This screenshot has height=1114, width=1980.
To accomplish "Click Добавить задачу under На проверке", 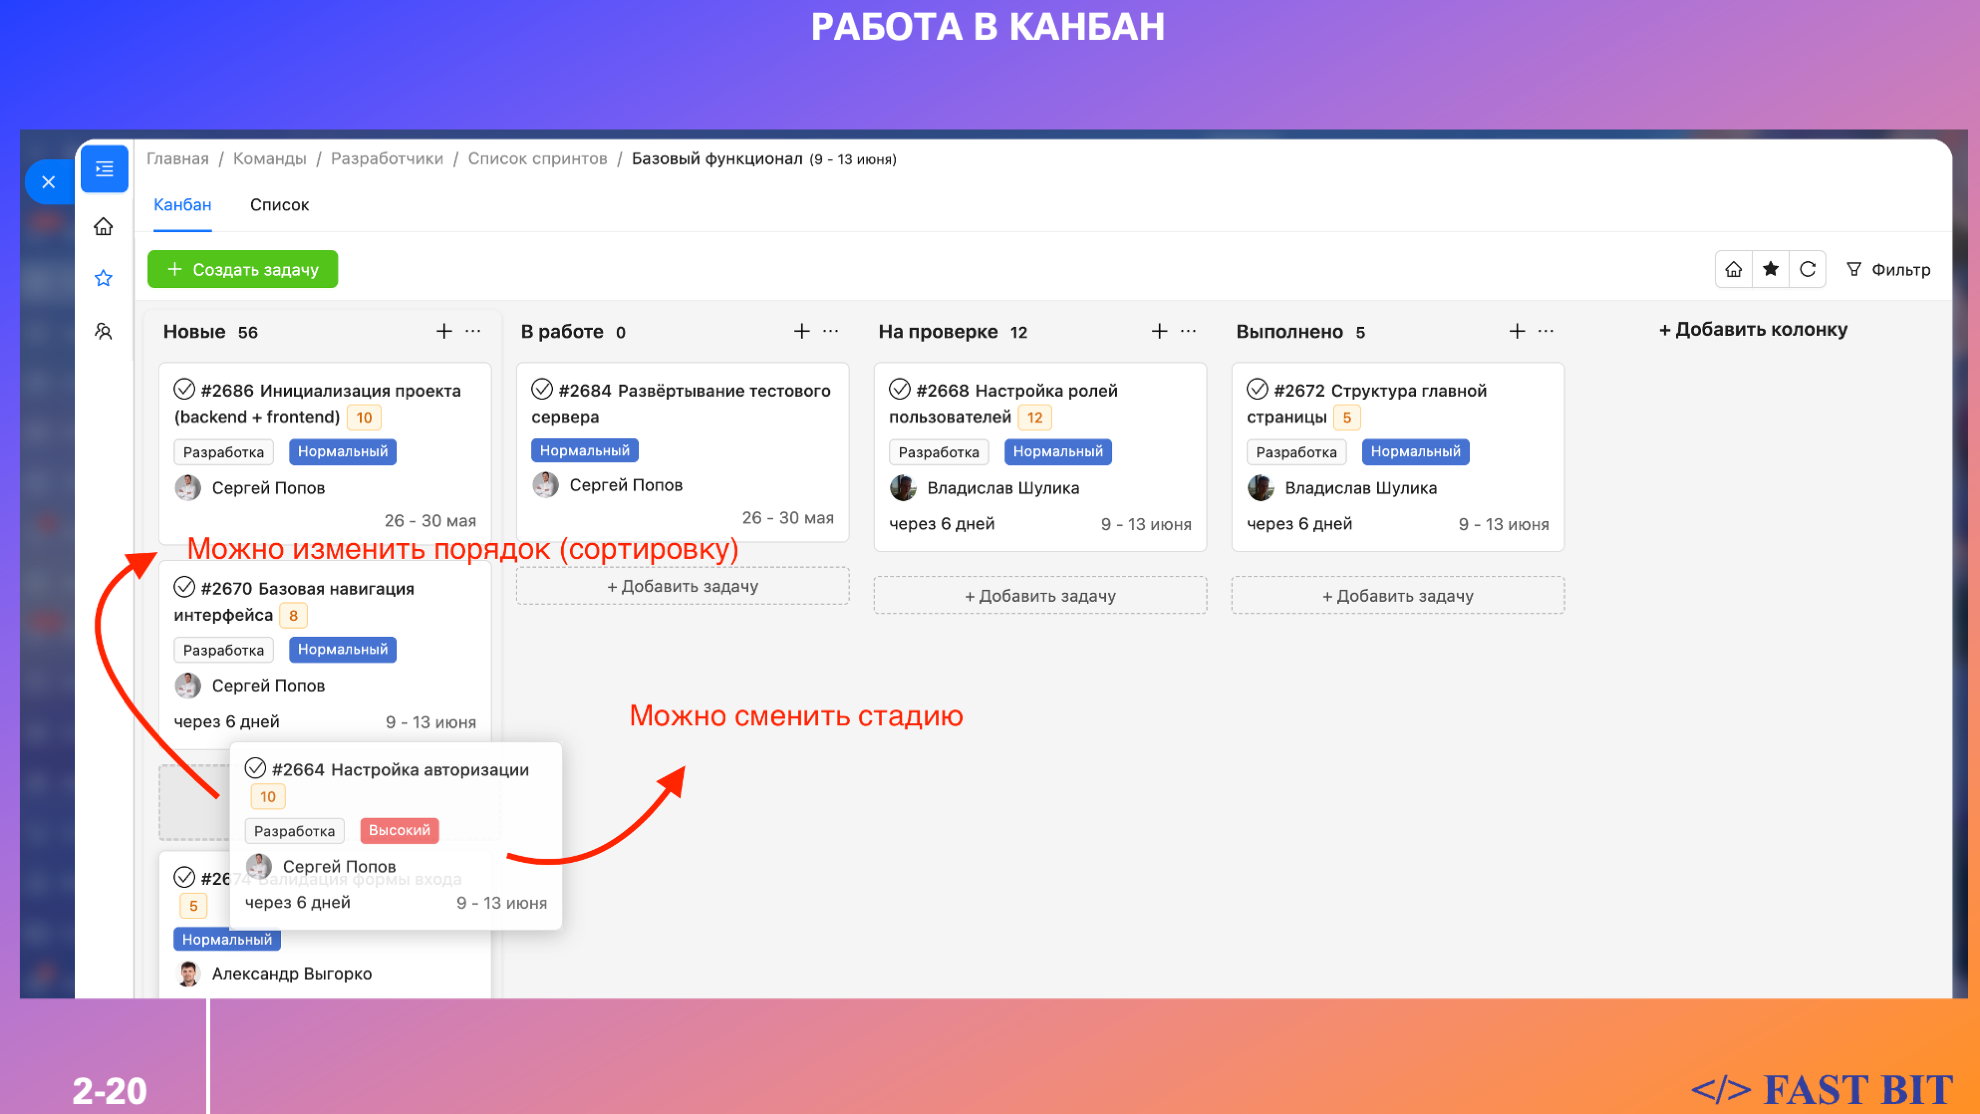I will coord(1040,596).
